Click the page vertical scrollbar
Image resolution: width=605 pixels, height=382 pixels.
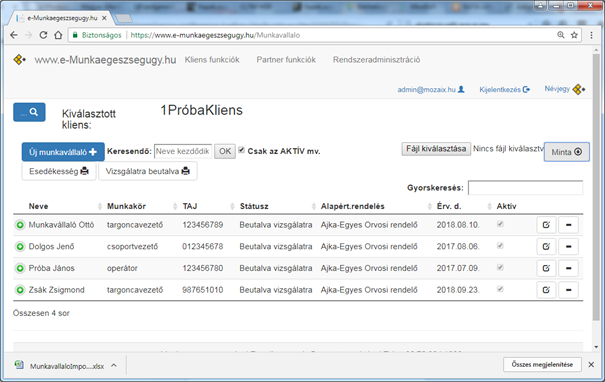597,187
